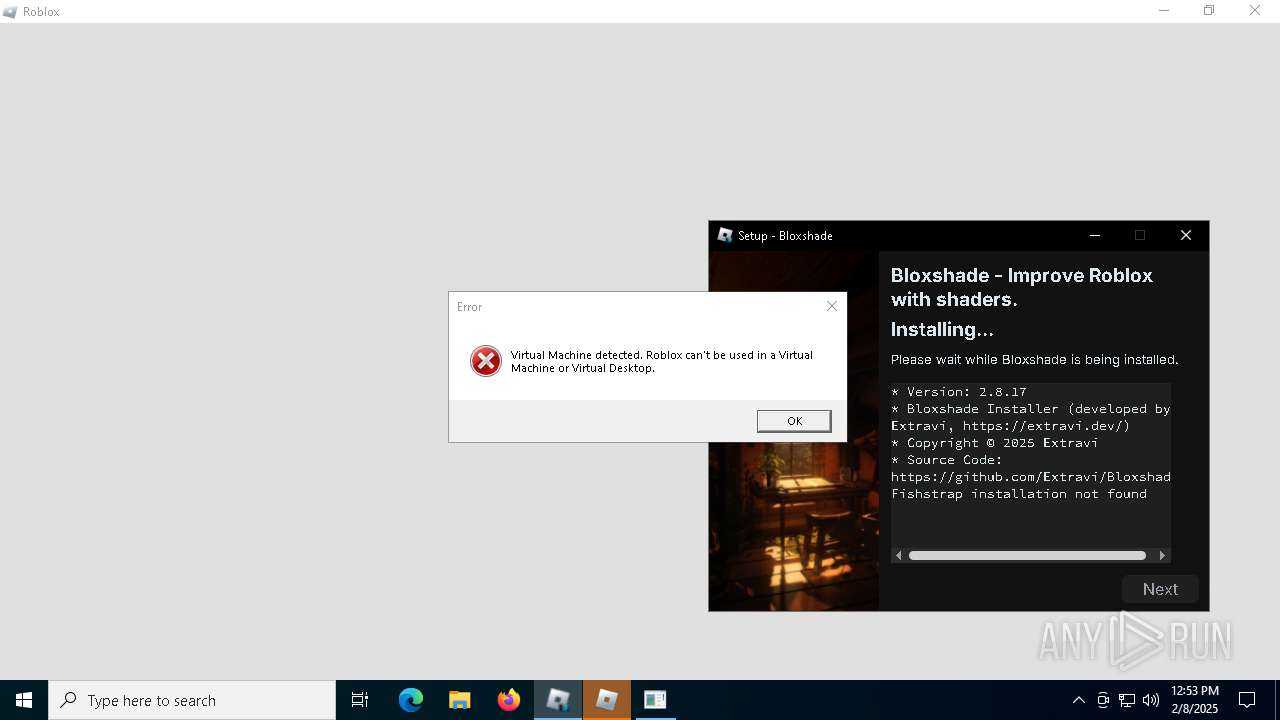Screen dimensions: 1280x720
Task: Click the 'Version: 2.8.17' log line
Action: tap(959, 392)
